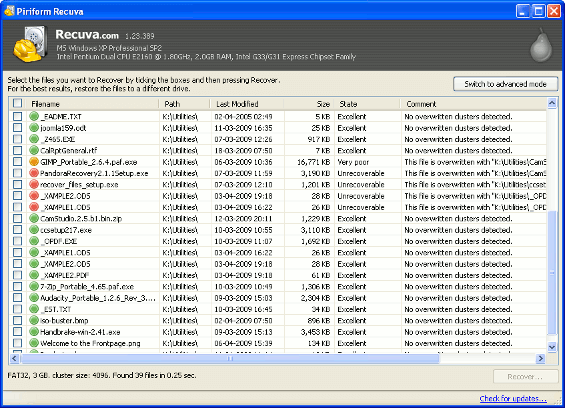This screenshot has width=565, height=408.
Task: Check the box next to PandoraRecovery2.1.1Setup.exe
Action: tap(17, 173)
